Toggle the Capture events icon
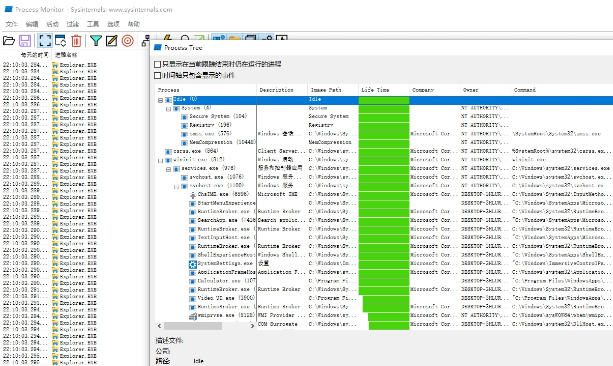 (45, 41)
